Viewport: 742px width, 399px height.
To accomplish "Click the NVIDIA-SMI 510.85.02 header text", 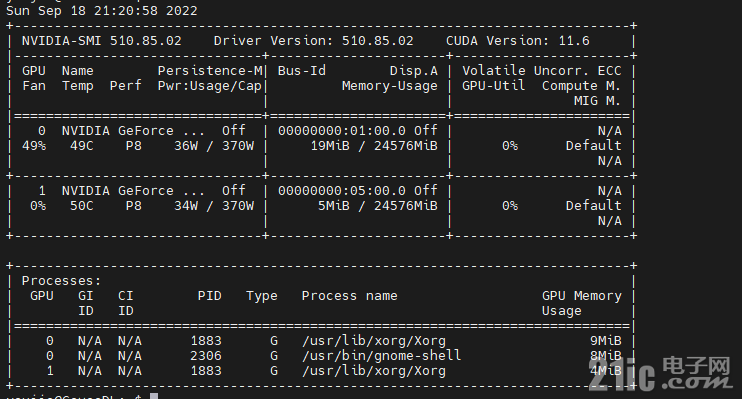I will pyautogui.click(x=102, y=41).
